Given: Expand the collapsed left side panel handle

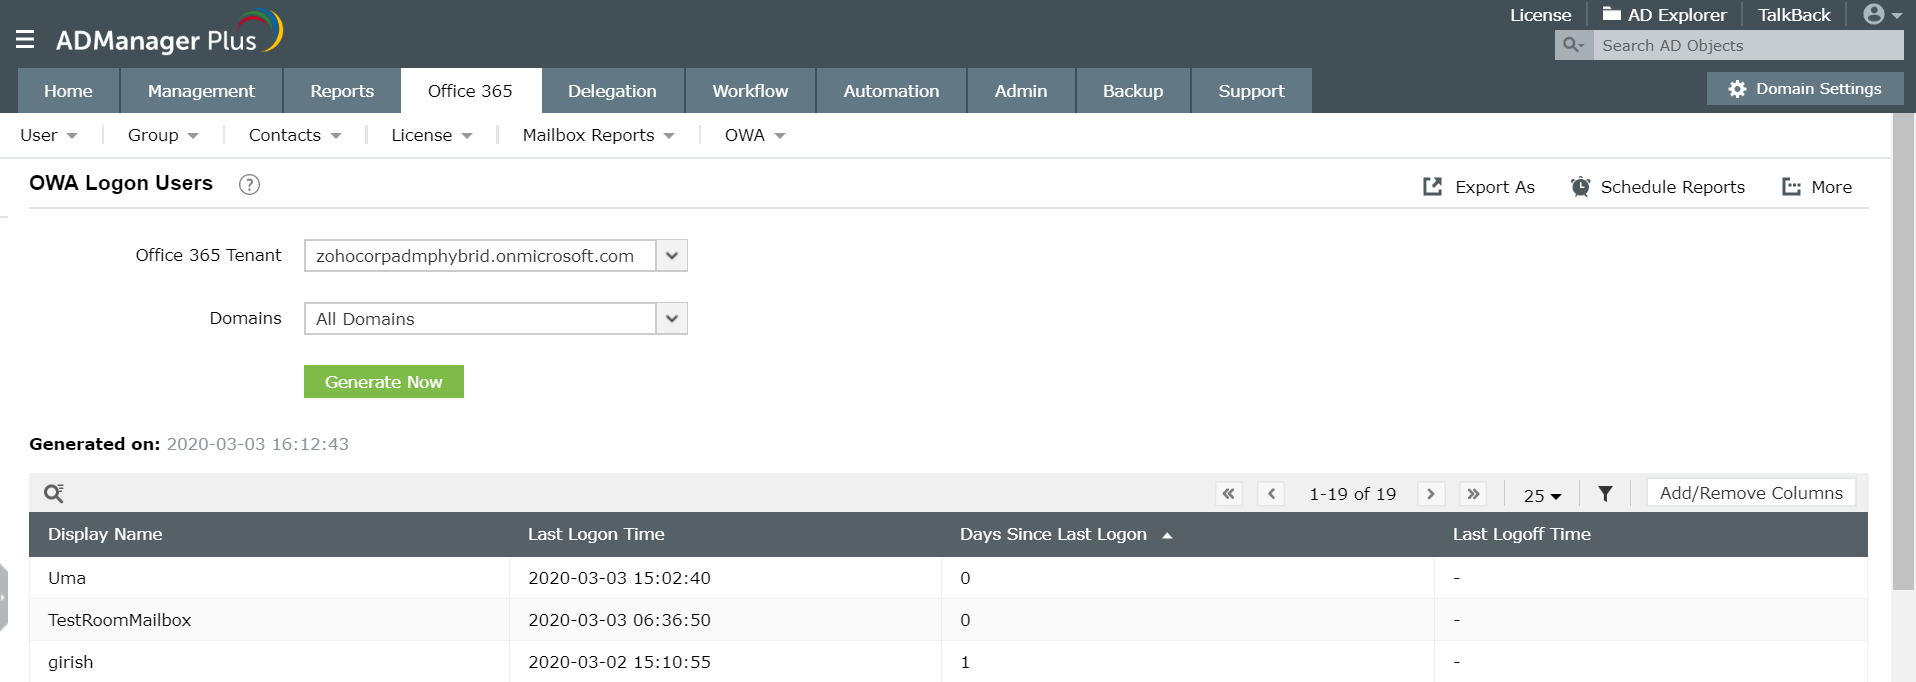Looking at the screenshot, I should click(x=3, y=597).
